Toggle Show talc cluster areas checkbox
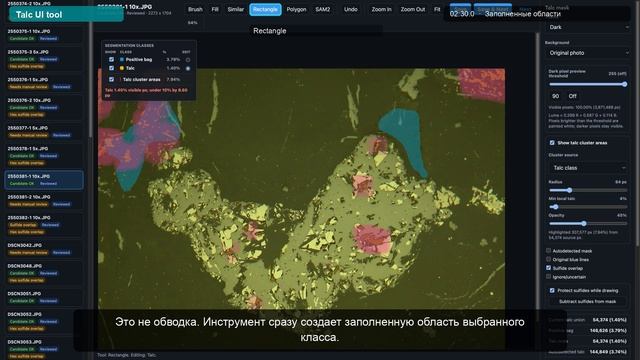Viewport: 640px width, 360px height. (552, 143)
